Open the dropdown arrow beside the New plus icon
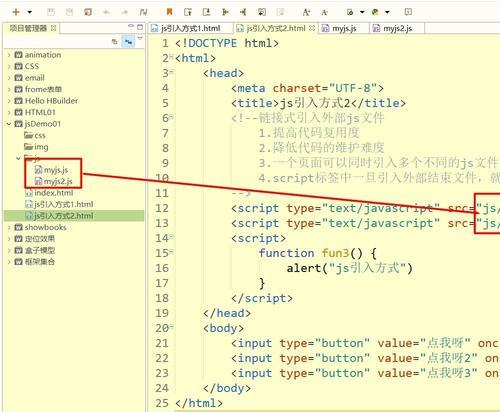Viewport: 500px width, 412px height. (x=30, y=12)
